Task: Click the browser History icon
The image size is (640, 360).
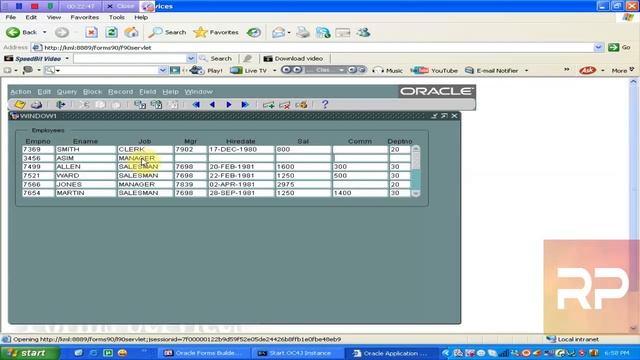Action: tap(254, 32)
